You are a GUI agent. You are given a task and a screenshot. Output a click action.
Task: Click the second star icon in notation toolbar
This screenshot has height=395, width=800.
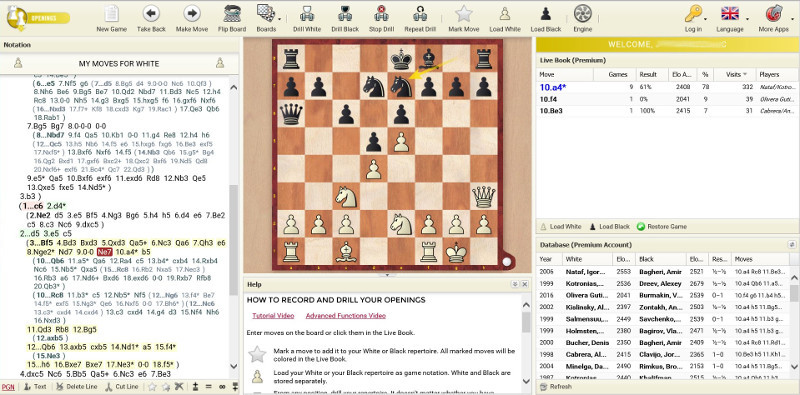[x=165, y=387]
